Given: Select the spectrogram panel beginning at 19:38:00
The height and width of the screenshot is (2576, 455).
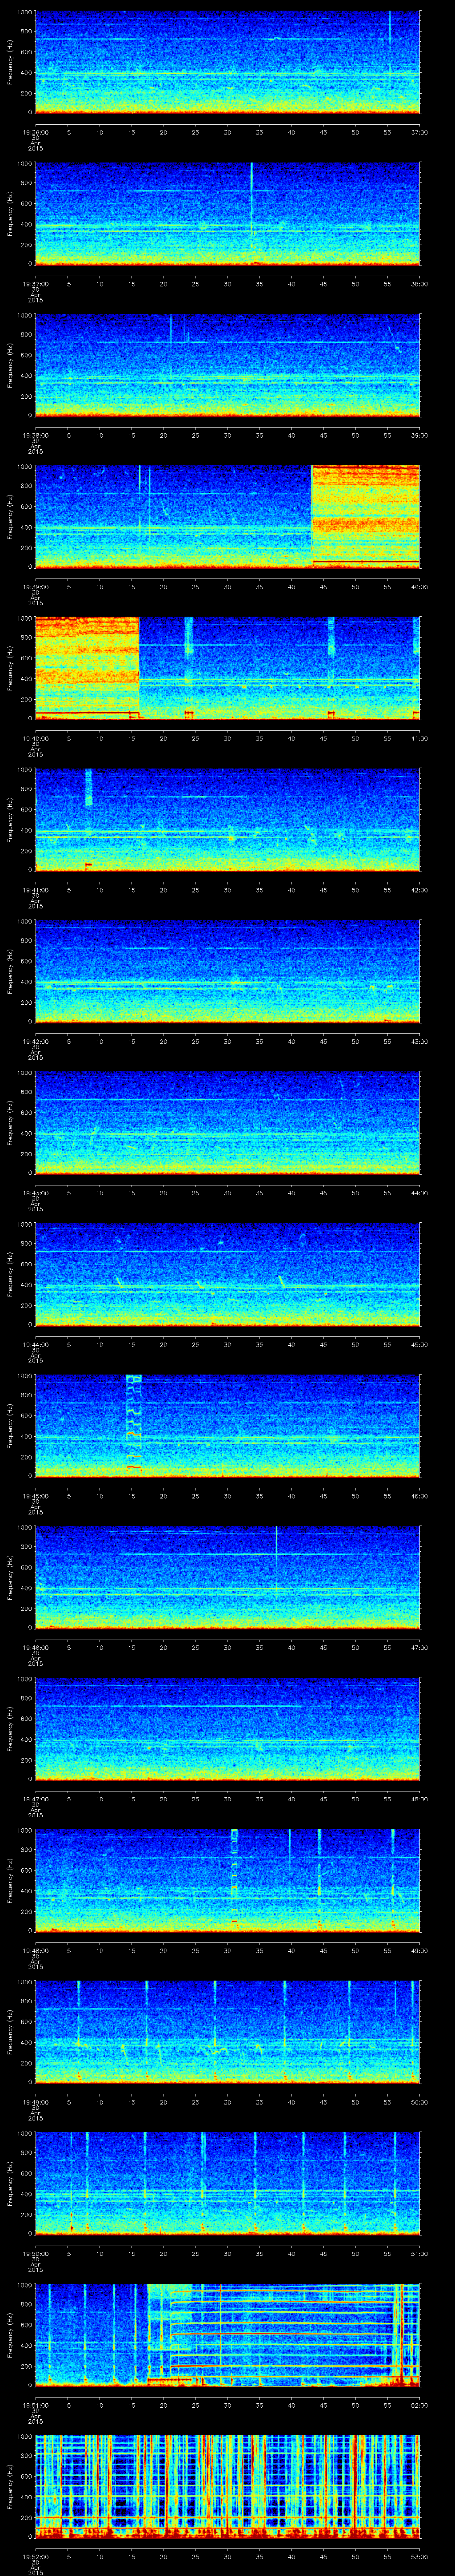Looking at the screenshot, I should 227,365.
